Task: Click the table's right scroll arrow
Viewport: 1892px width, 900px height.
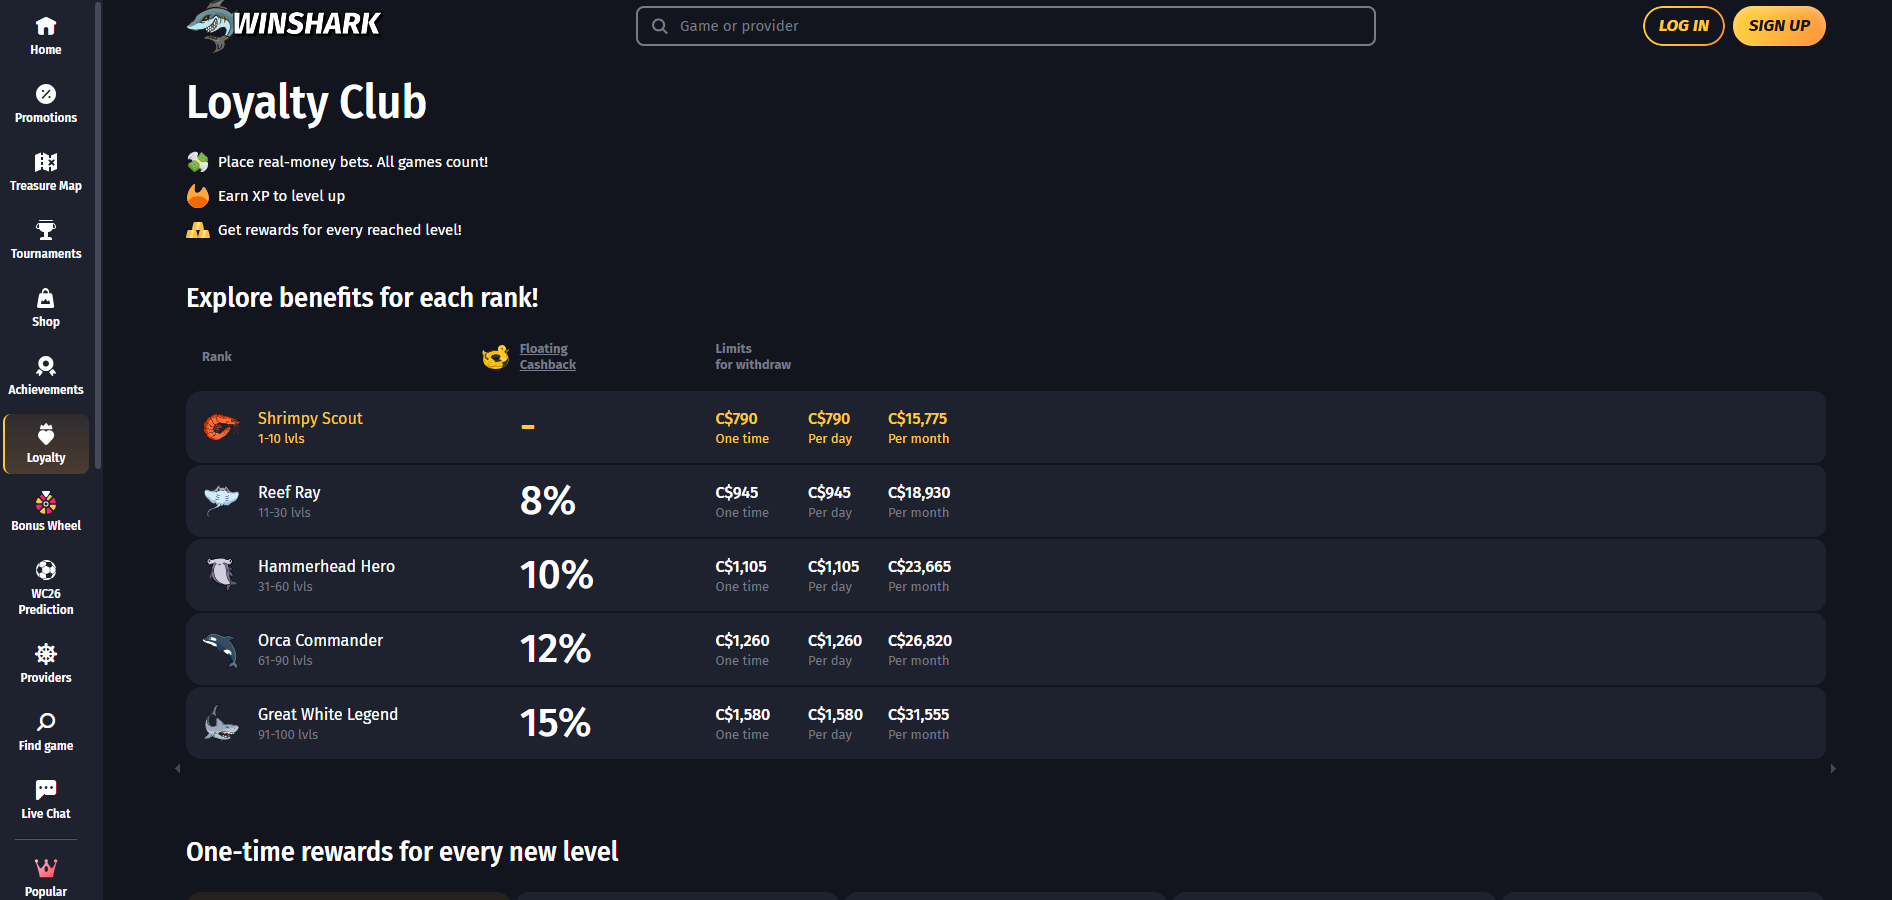Action: pyautogui.click(x=1833, y=769)
